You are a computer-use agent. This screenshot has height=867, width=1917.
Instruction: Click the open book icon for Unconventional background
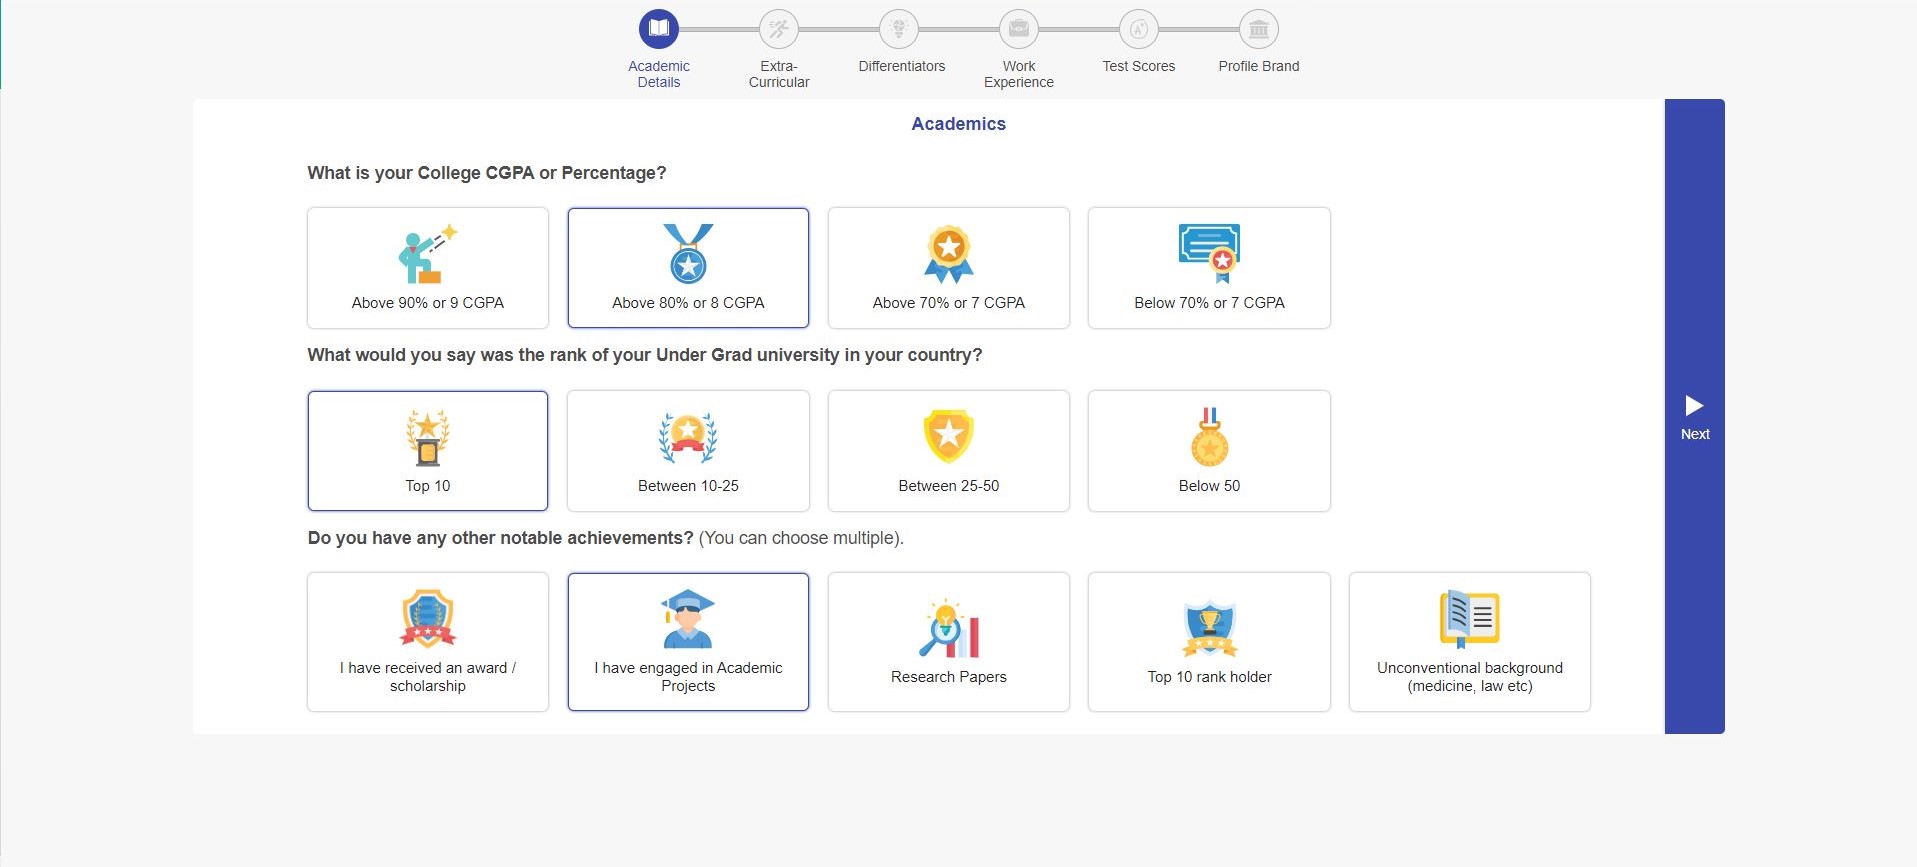point(1469,619)
